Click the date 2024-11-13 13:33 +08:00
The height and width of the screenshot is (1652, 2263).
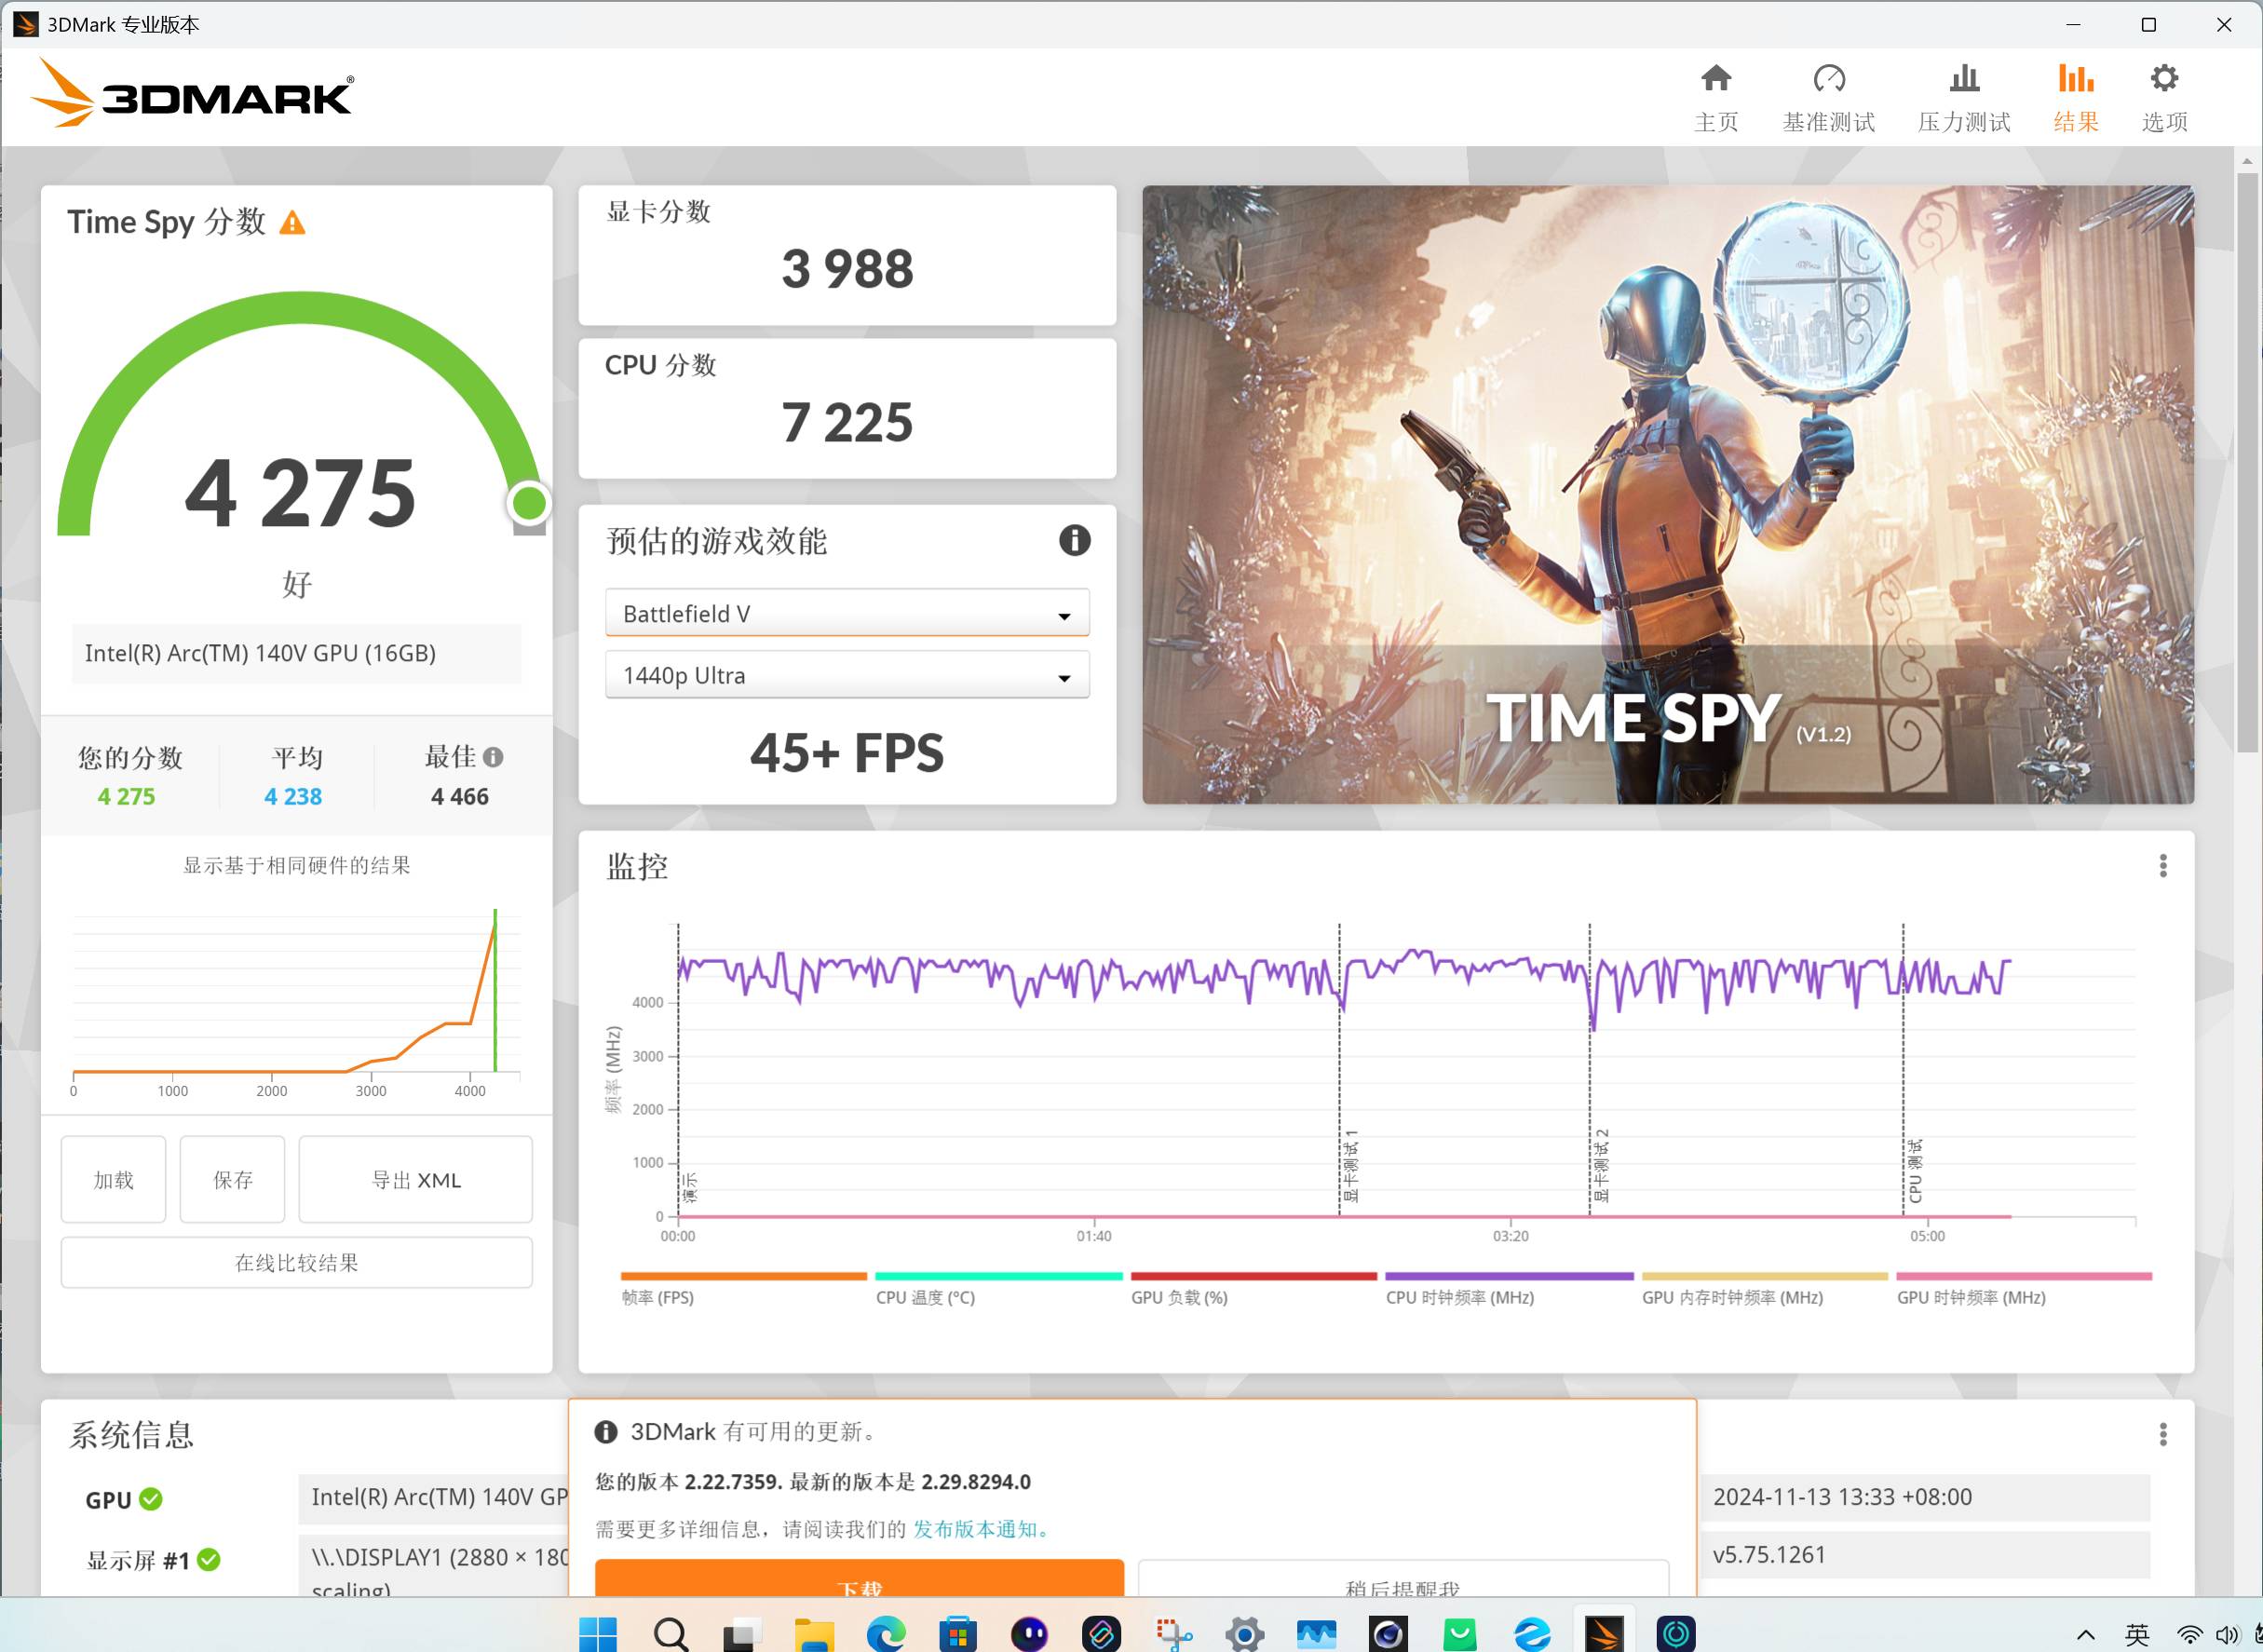(x=1842, y=1497)
